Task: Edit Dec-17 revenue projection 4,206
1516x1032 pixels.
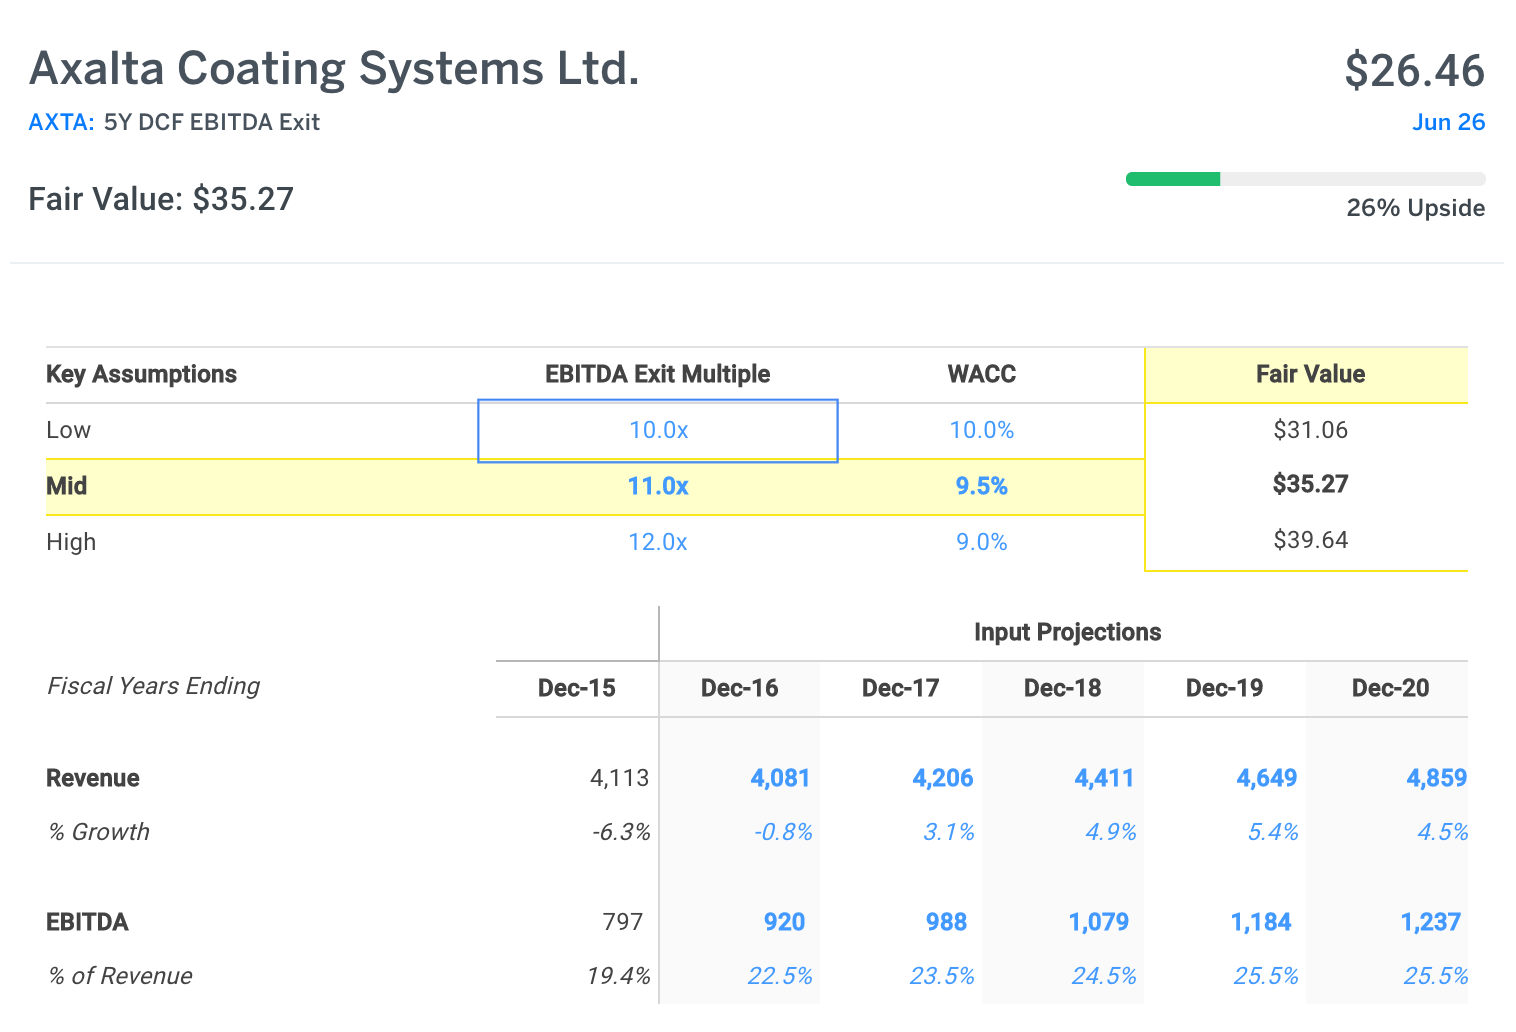Action: [943, 778]
